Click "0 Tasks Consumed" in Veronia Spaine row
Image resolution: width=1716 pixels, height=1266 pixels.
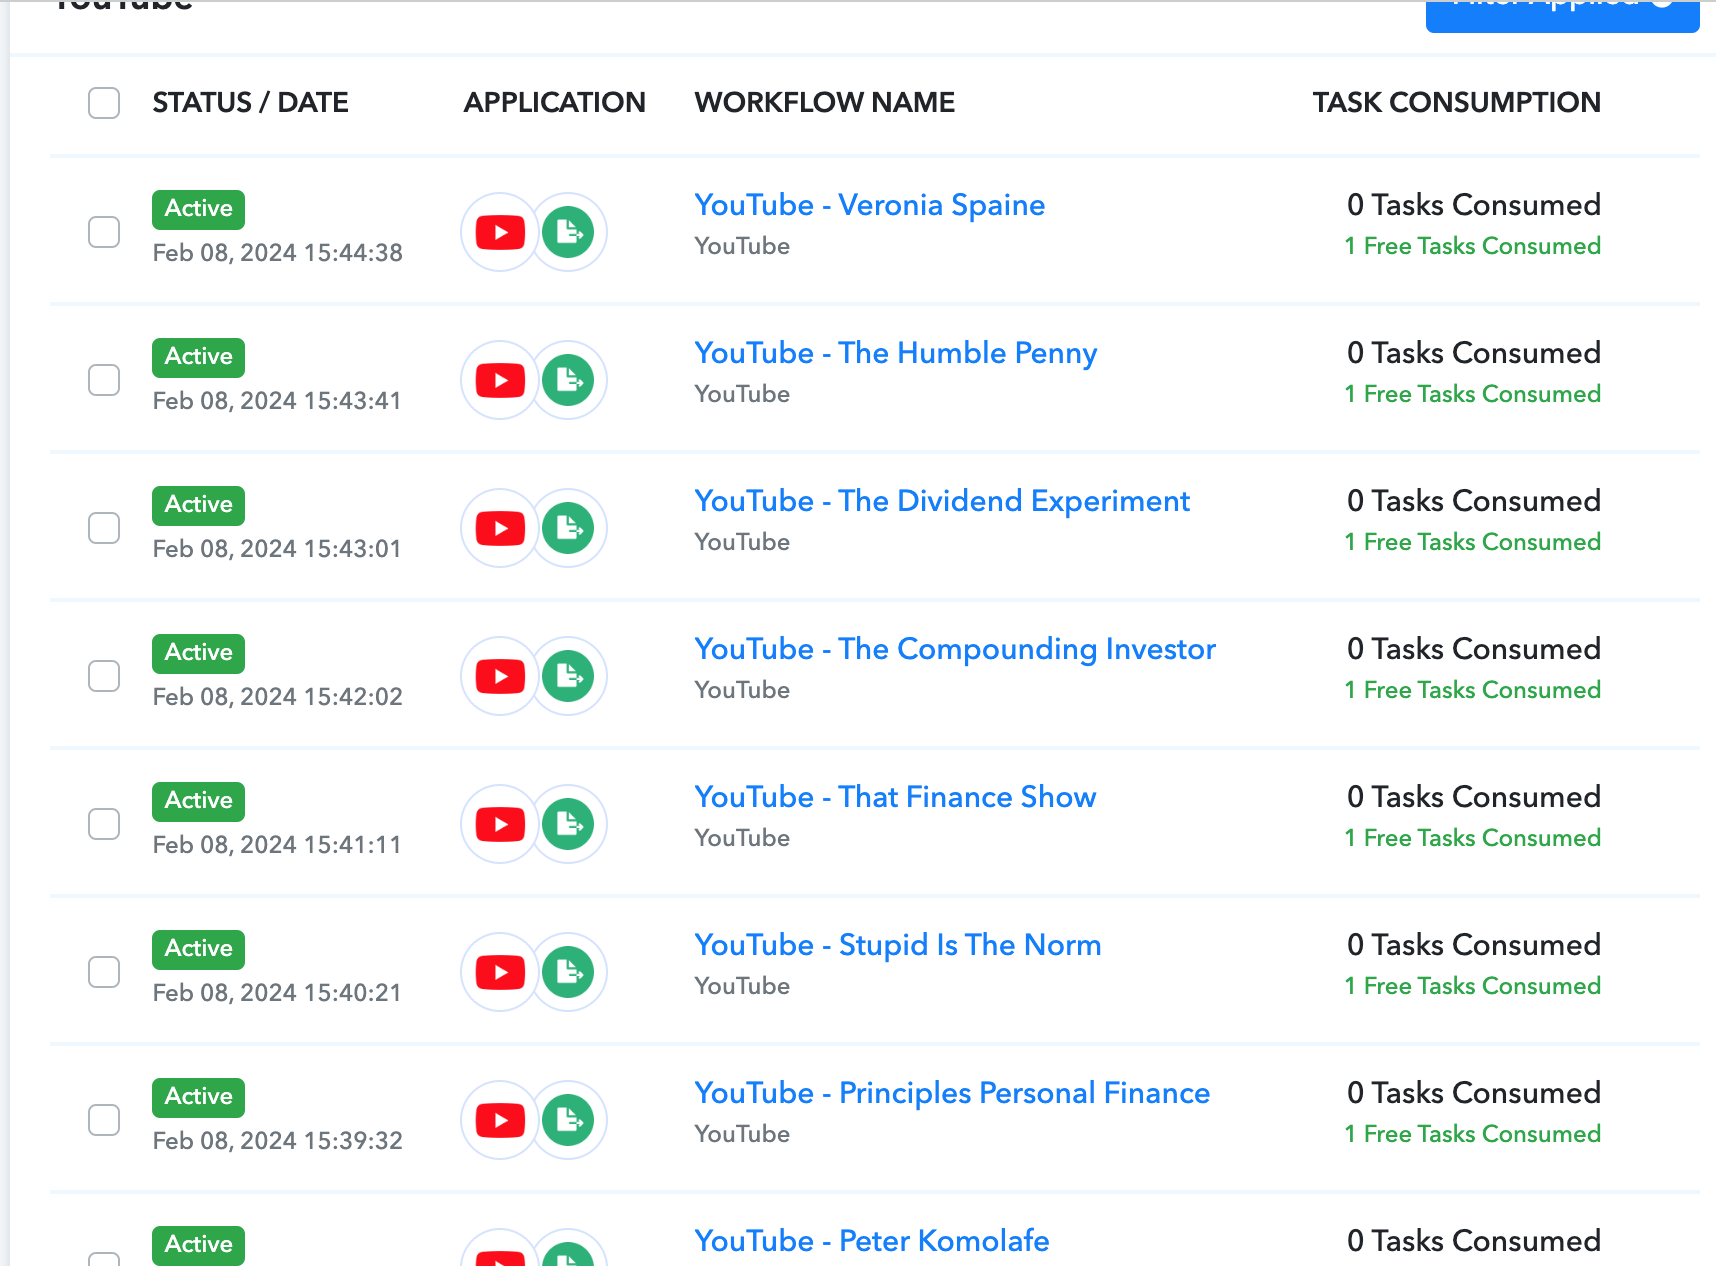(x=1473, y=205)
